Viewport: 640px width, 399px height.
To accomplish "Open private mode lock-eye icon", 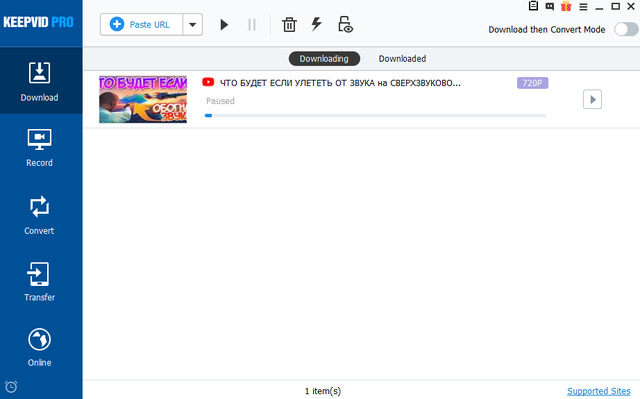I will pyautogui.click(x=345, y=24).
